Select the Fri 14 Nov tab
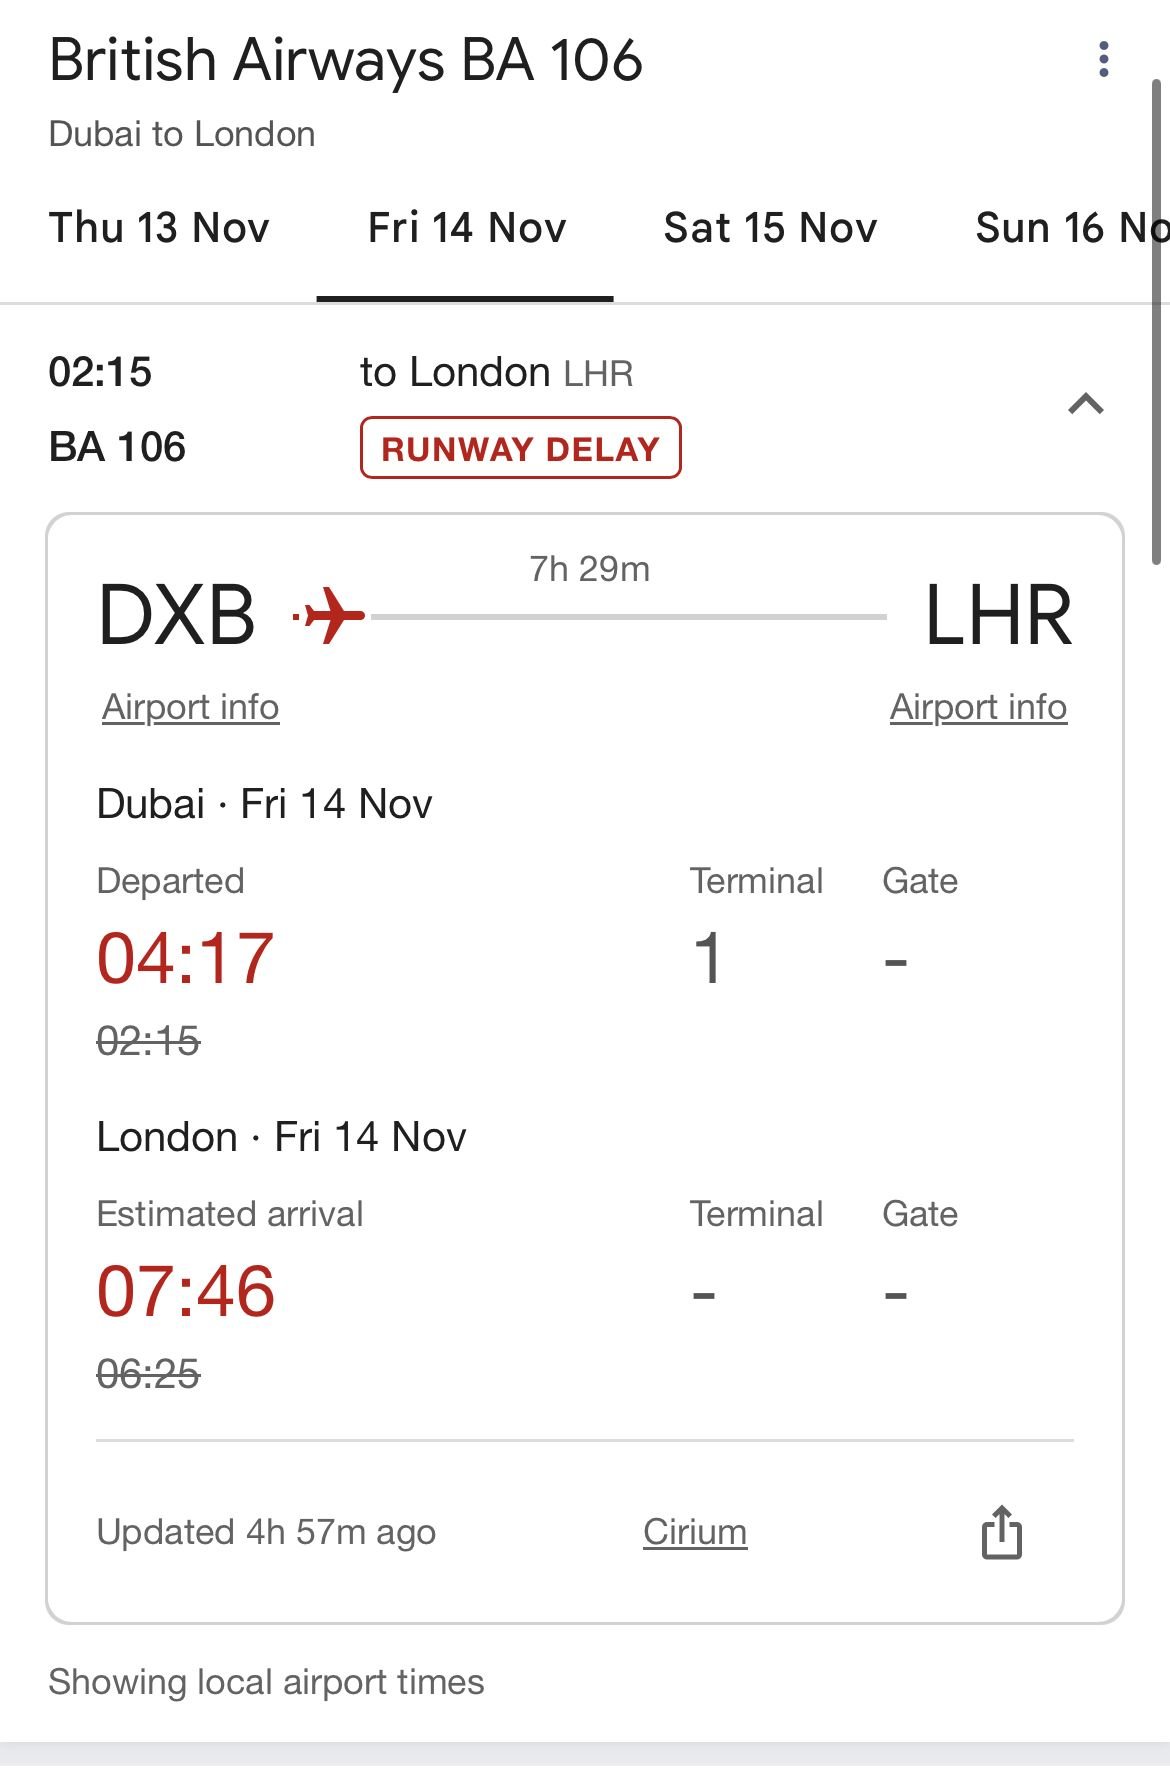1170x1778 pixels. tap(466, 228)
